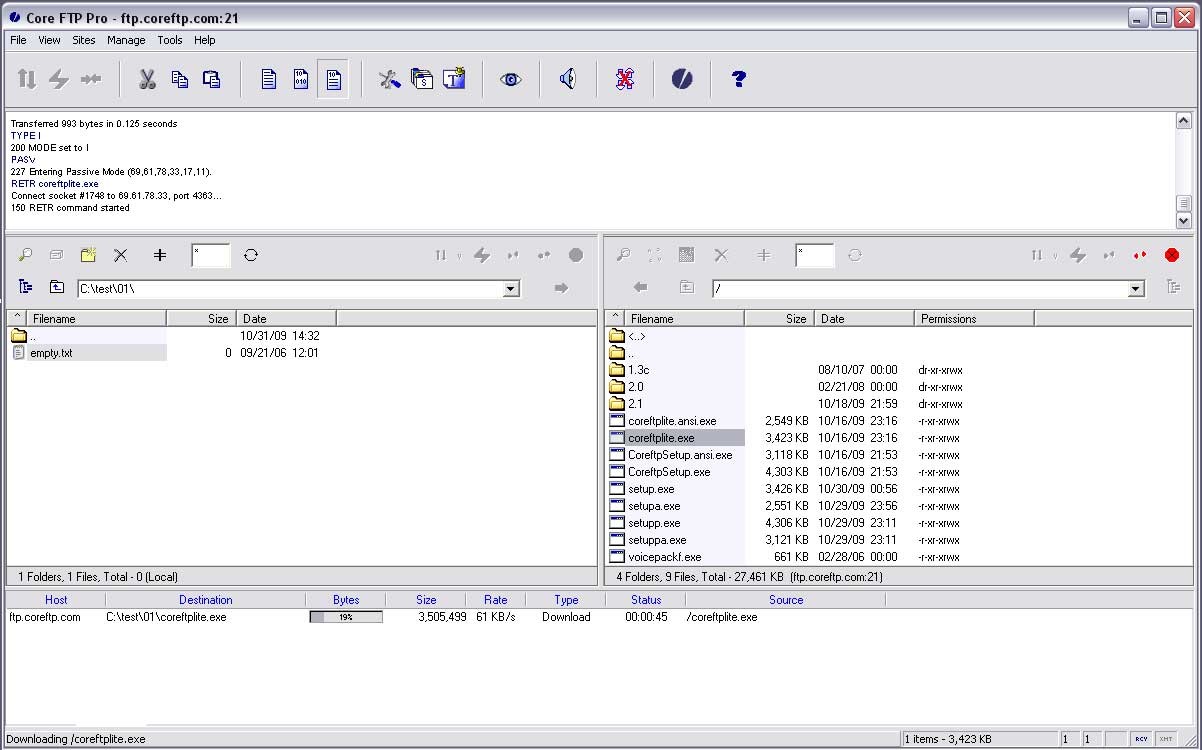
Task: Create a new folder in the local panel
Action: coord(88,255)
